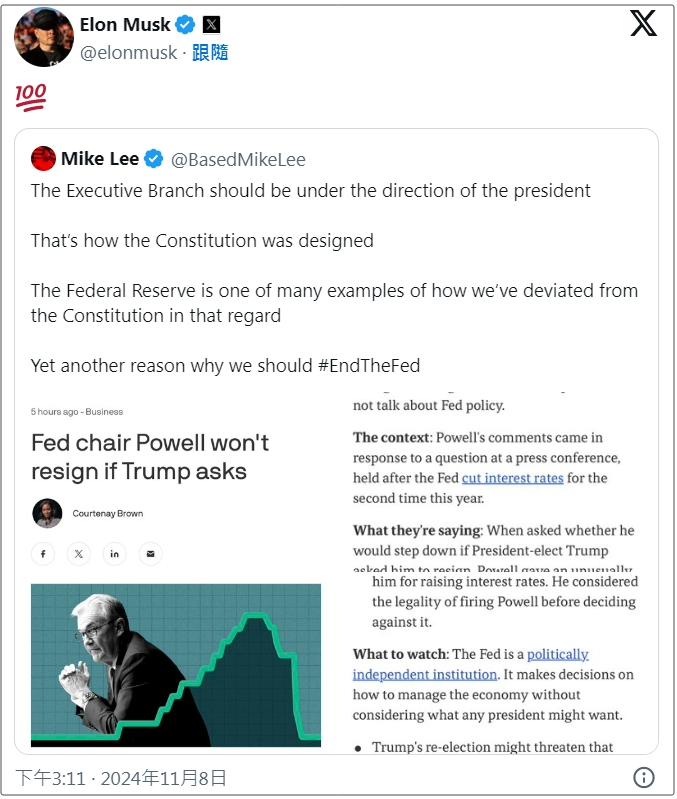Image resolution: width=677 pixels, height=799 pixels.
Task: Open the 'politically independent institution' link
Action: point(470,664)
